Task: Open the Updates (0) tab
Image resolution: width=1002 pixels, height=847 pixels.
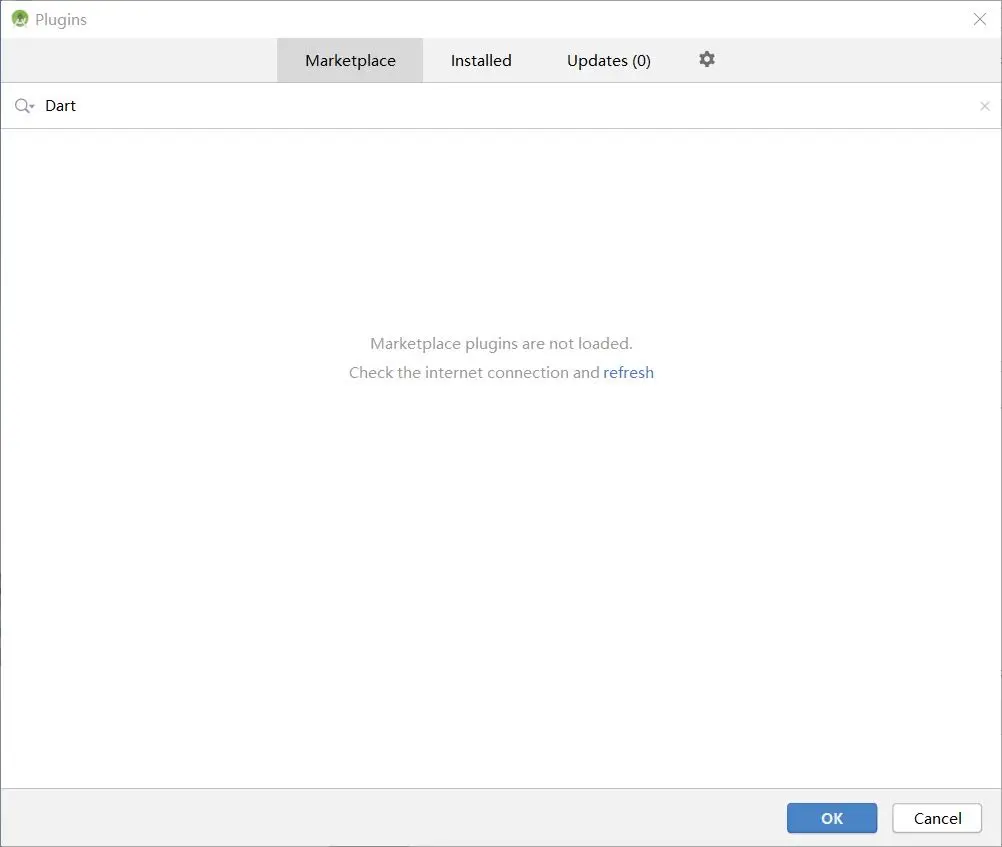Action: coord(608,60)
